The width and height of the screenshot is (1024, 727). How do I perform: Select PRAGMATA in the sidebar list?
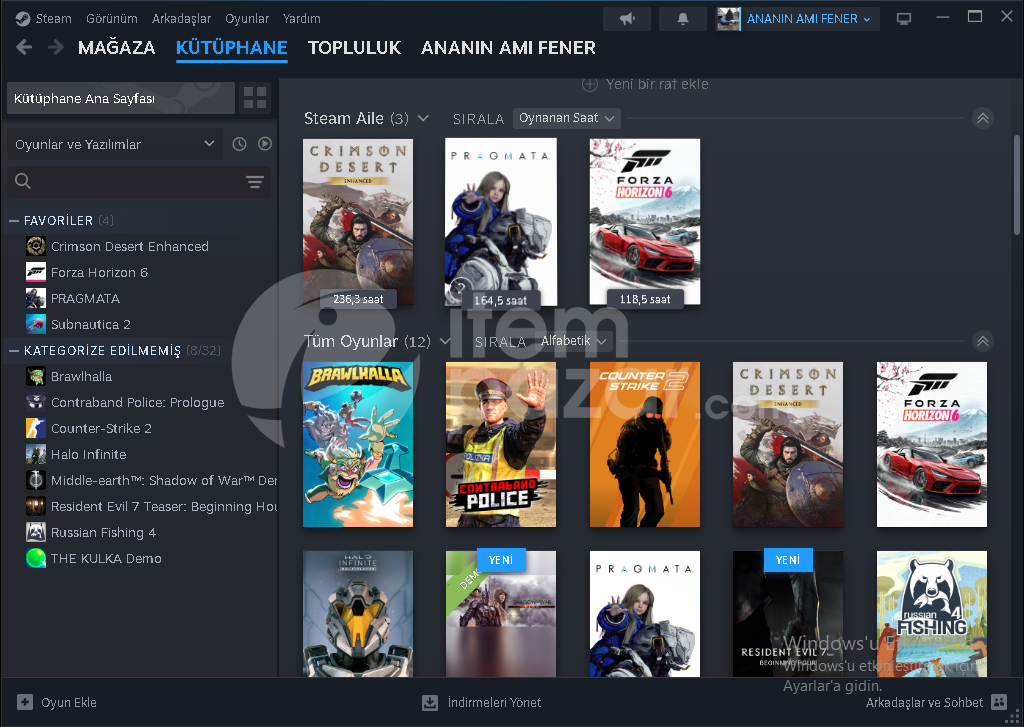click(x=86, y=299)
